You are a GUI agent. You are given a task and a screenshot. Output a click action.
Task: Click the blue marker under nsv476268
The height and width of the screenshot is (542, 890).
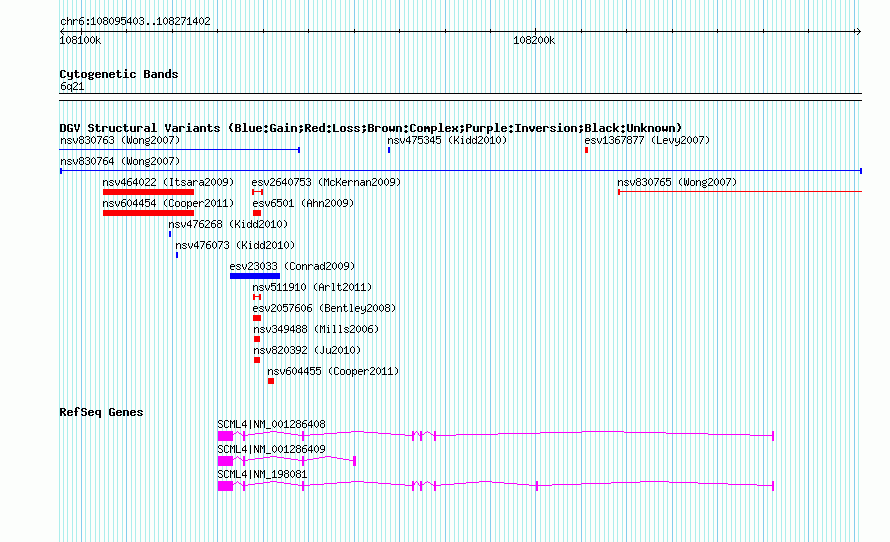(x=170, y=234)
